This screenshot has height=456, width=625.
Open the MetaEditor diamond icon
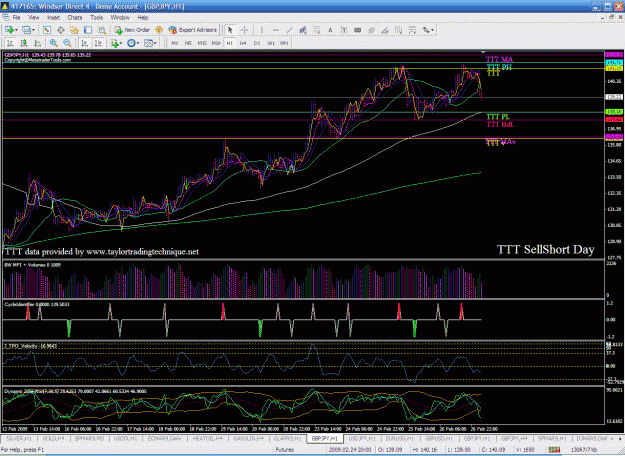pyautogui.click(x=159, y=30)
